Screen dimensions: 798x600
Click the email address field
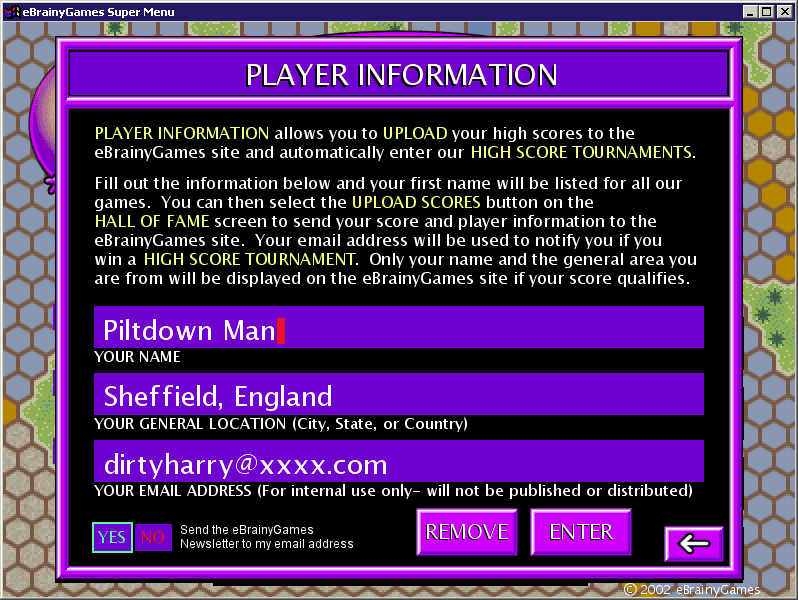(398, 461)
